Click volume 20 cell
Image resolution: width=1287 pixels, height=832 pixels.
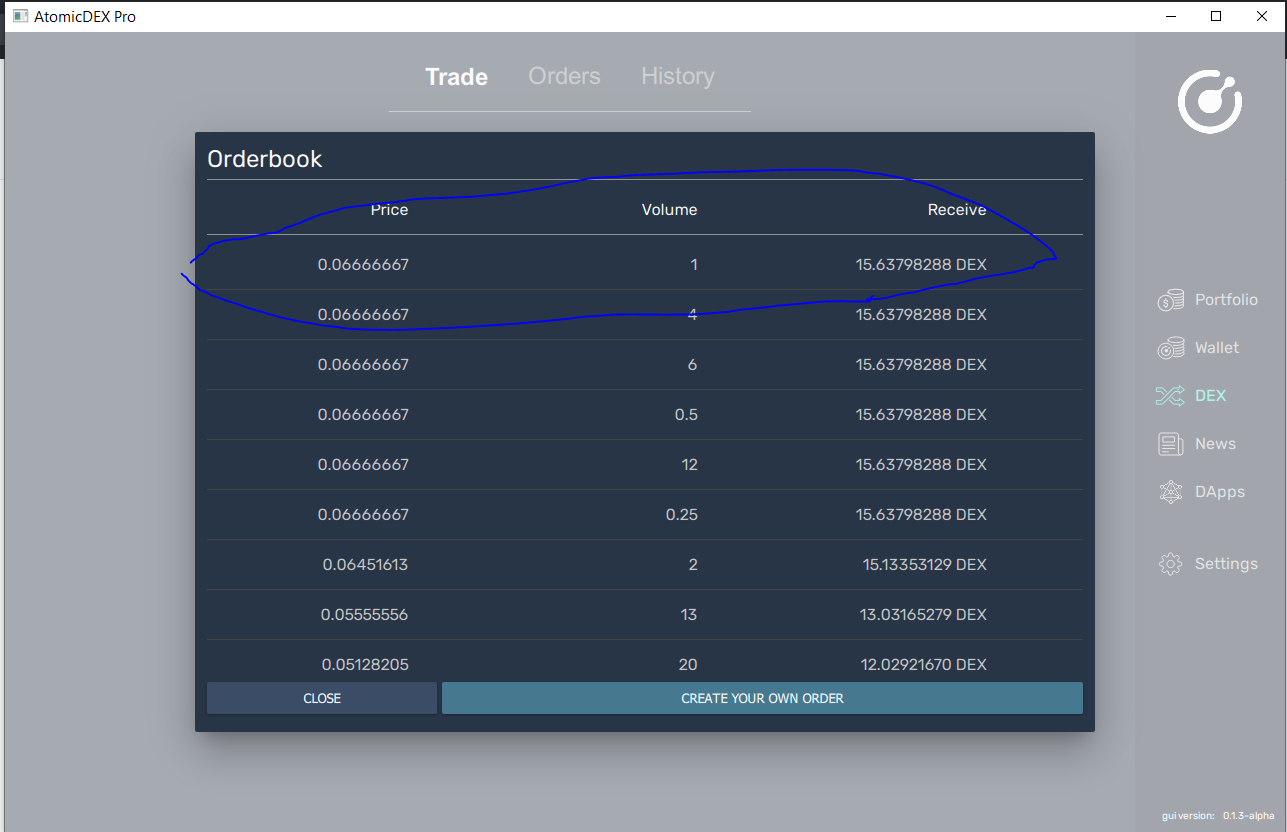coord(687,665)
